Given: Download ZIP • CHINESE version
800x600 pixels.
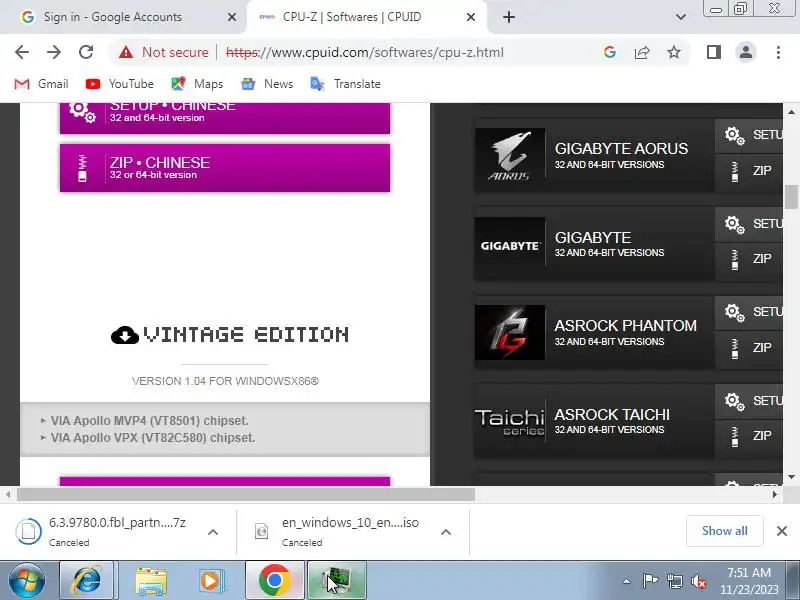Looking at the screenshot, I should [224, 168].
